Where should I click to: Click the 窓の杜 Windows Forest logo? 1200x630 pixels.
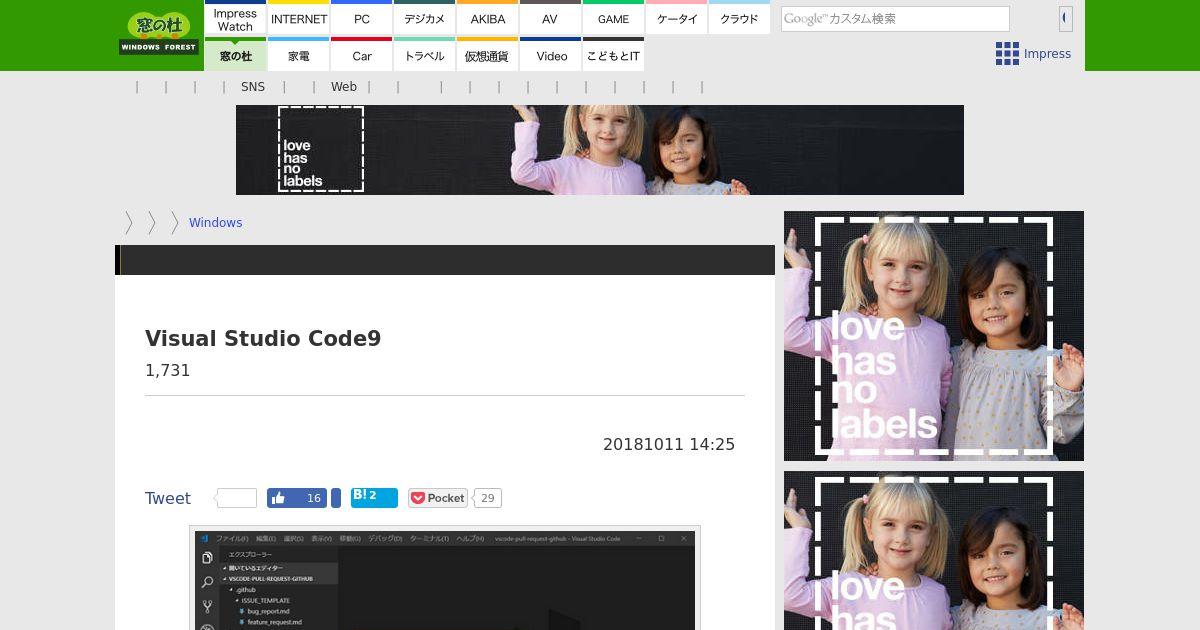(158, 33)
